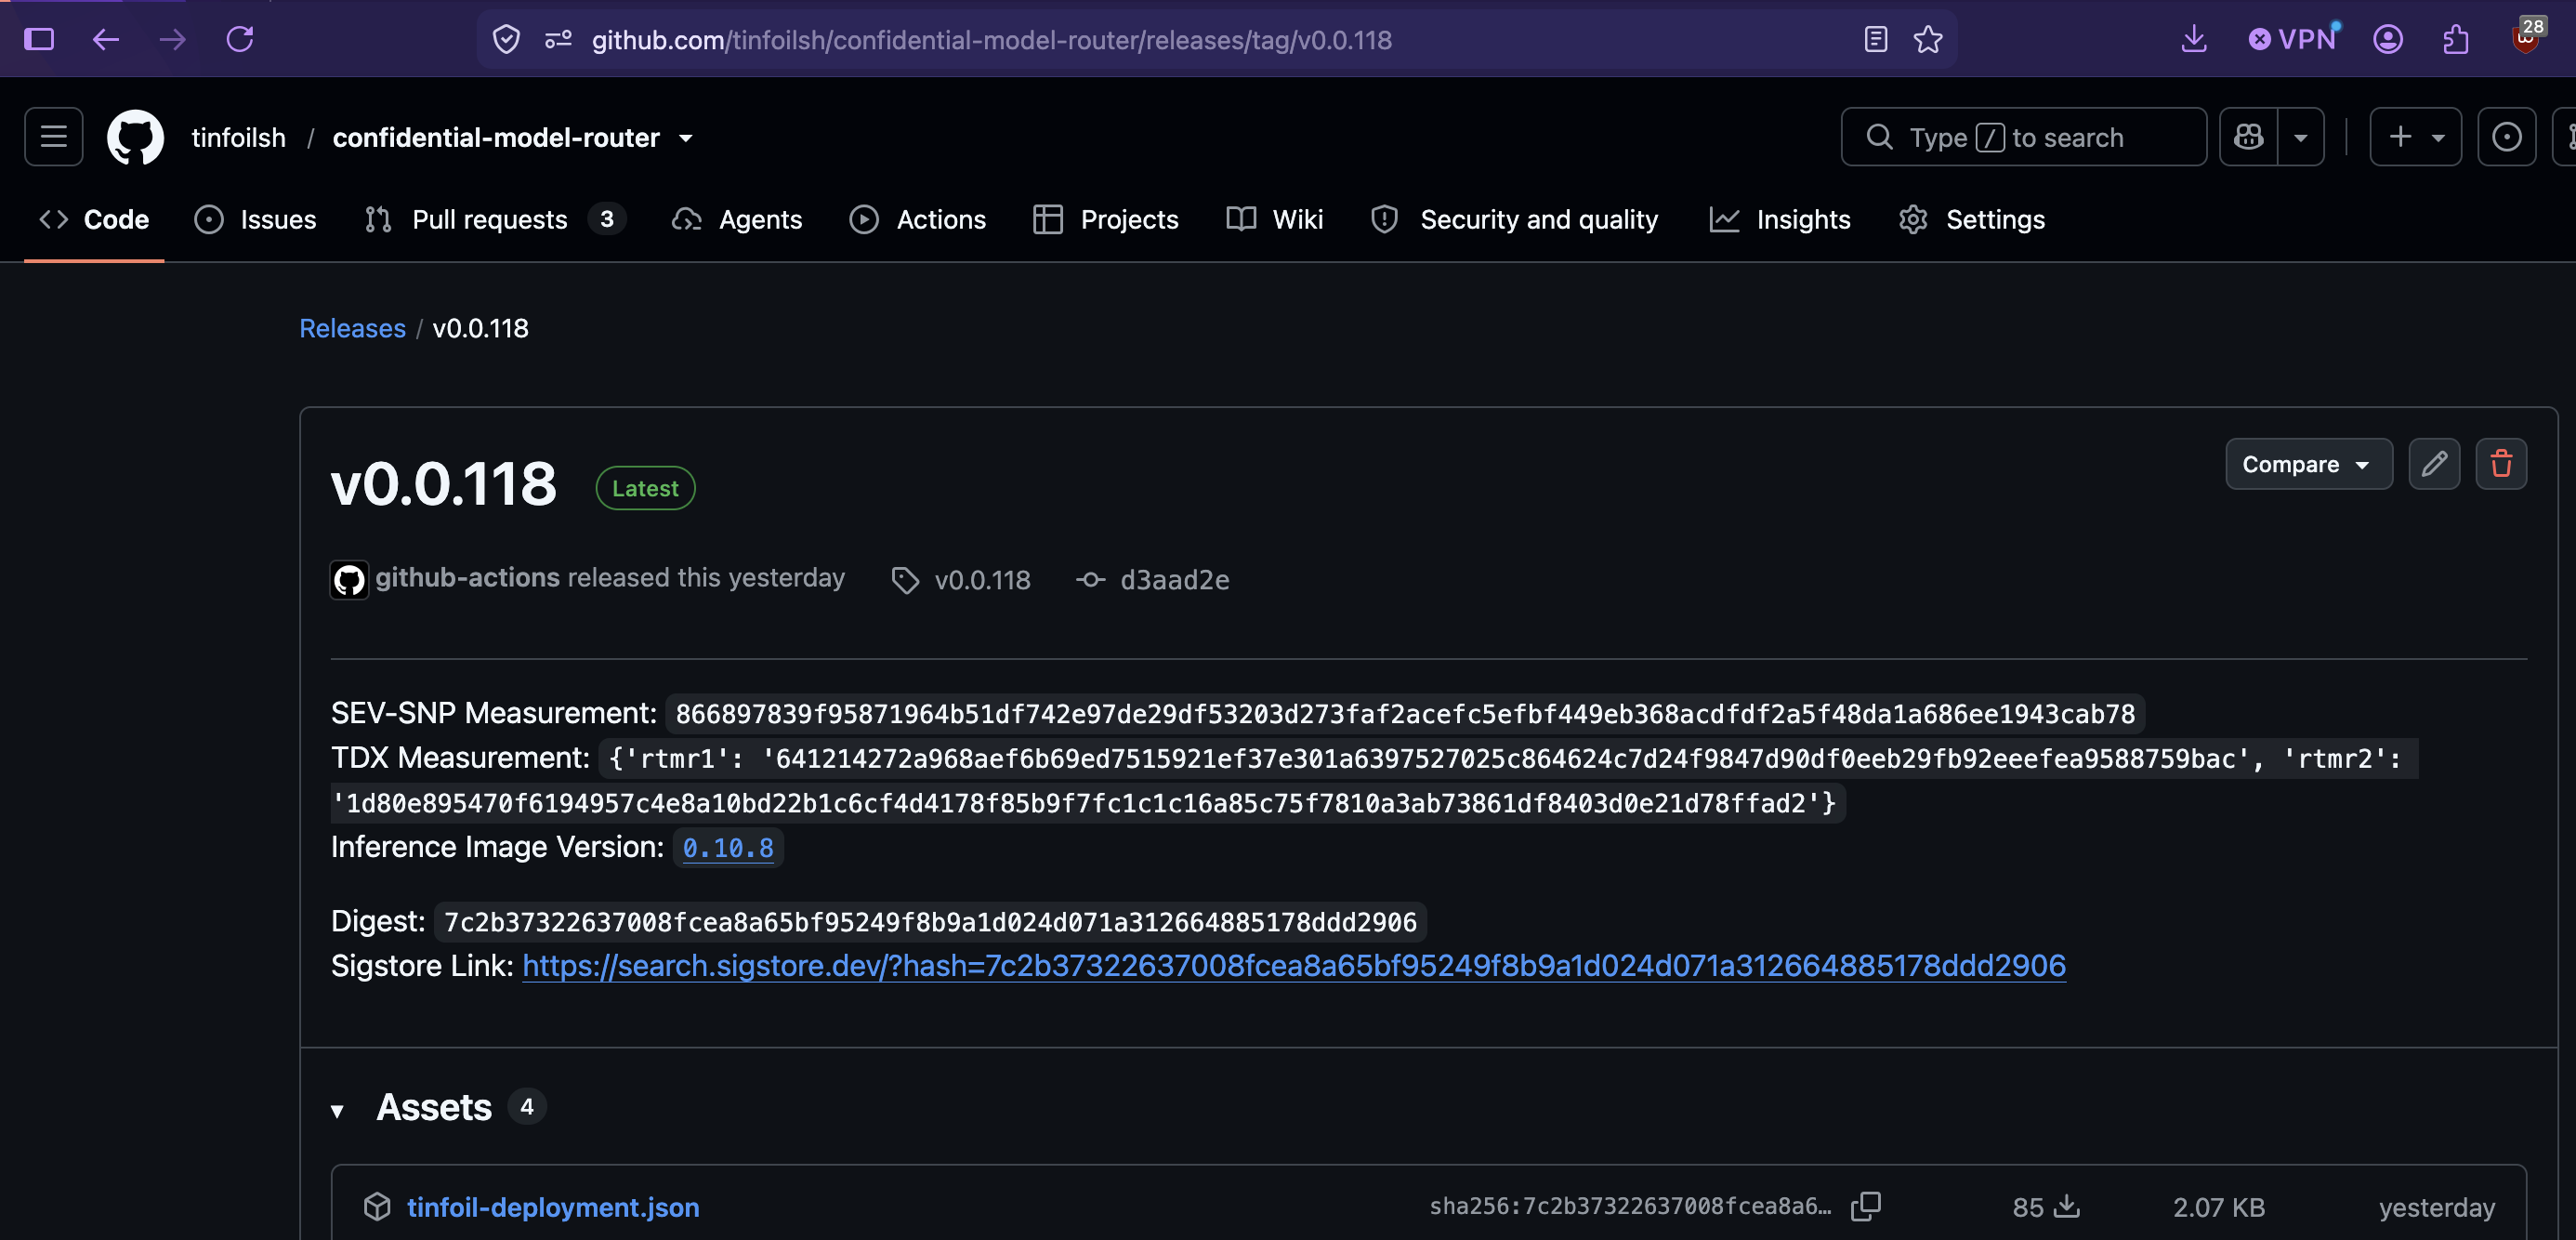This screenshot has width=2576, height=1240.
Task: Open inference image version 0.10.8 link
Action: [x=727, y=848]
